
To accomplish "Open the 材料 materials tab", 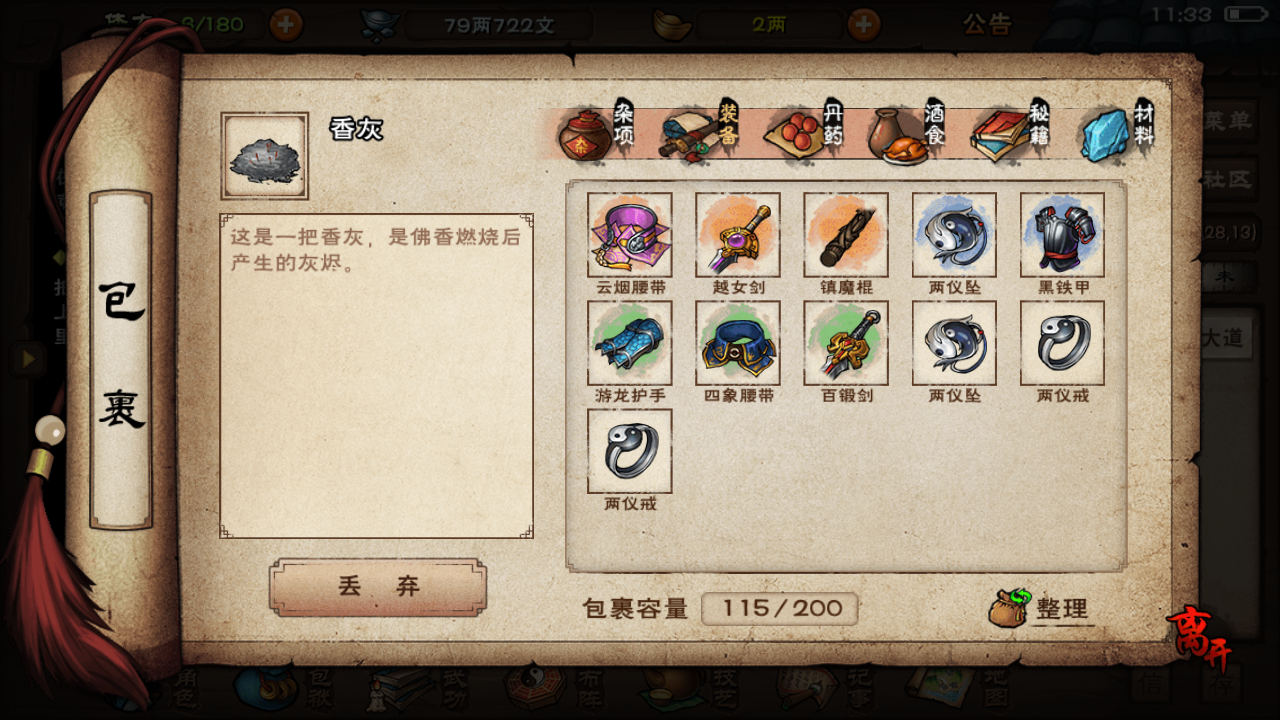I will (x=1117, y=131).
